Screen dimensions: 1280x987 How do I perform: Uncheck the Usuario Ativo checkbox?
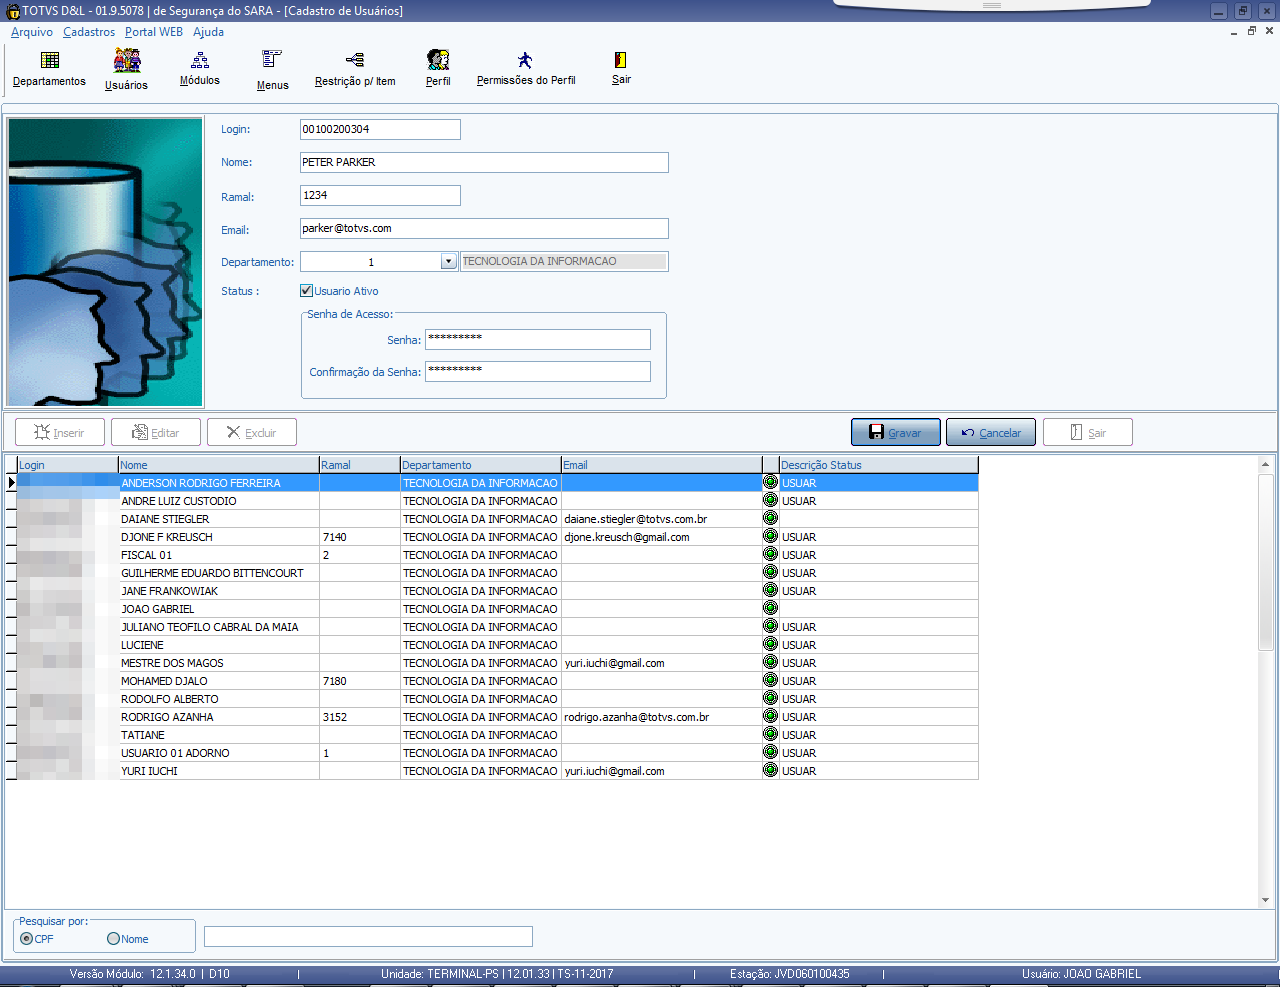tap(307, 291)
